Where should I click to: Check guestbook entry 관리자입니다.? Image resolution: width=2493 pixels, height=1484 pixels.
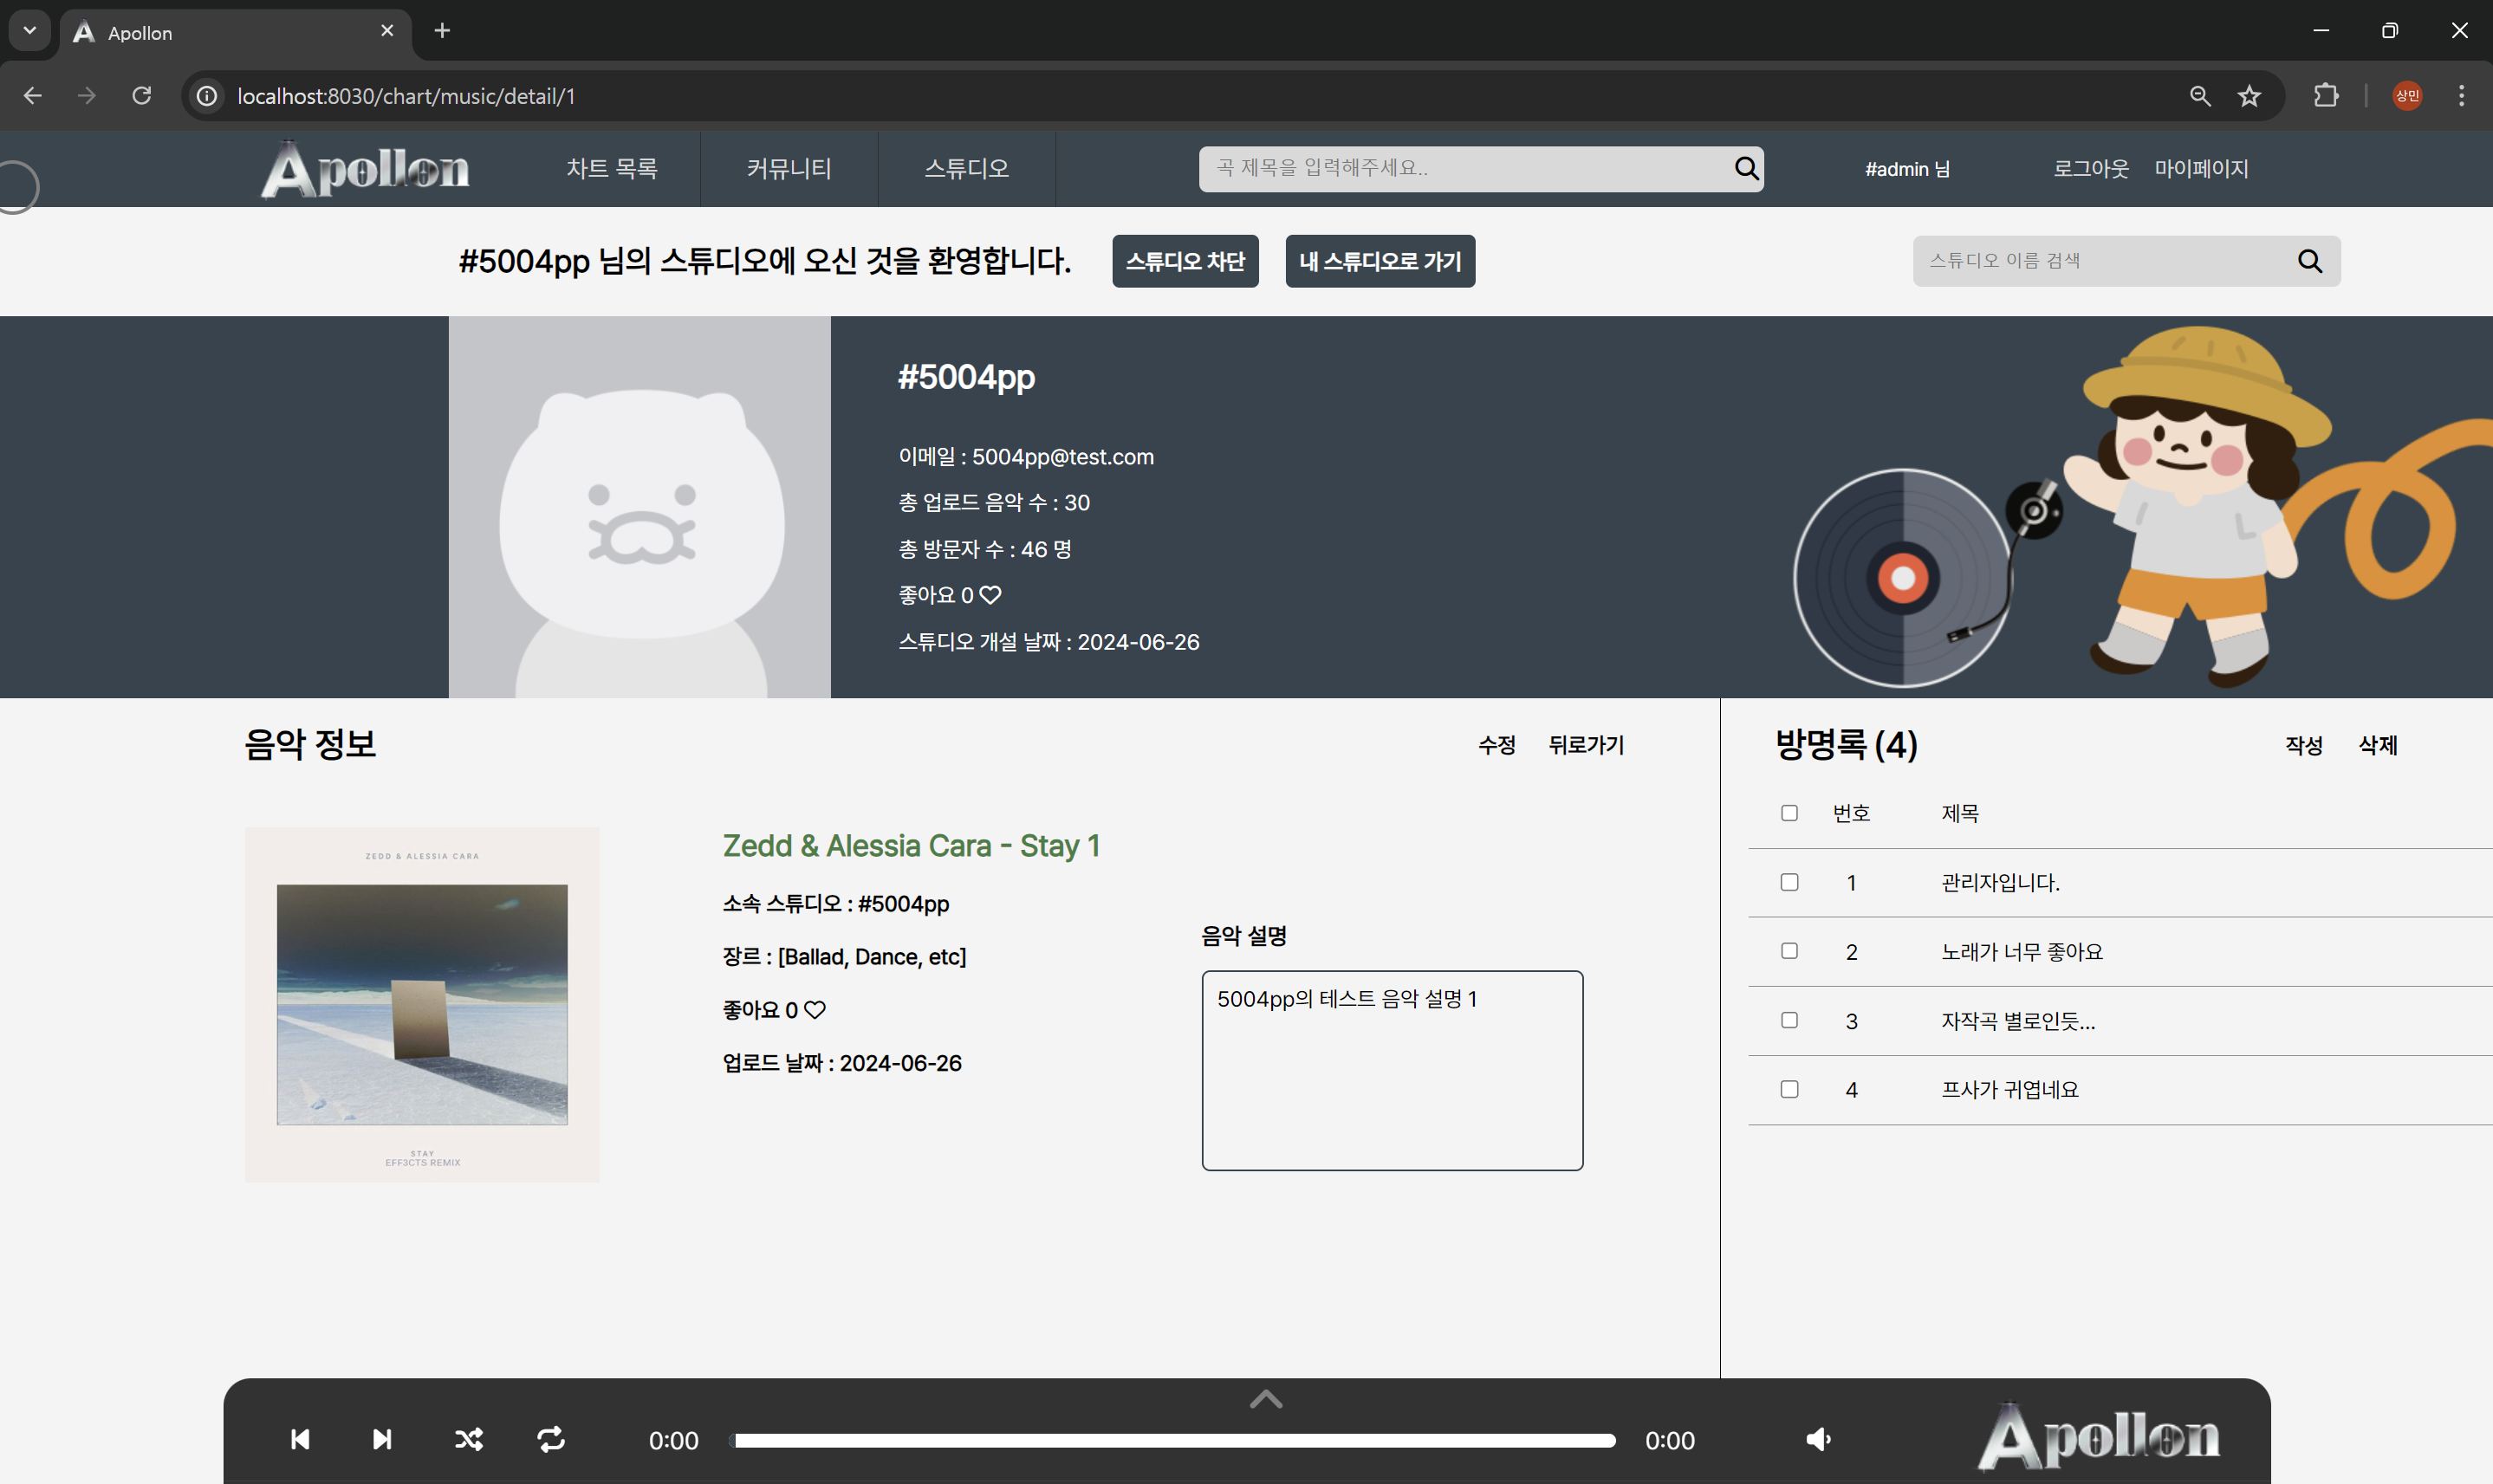coord(1789,882)
